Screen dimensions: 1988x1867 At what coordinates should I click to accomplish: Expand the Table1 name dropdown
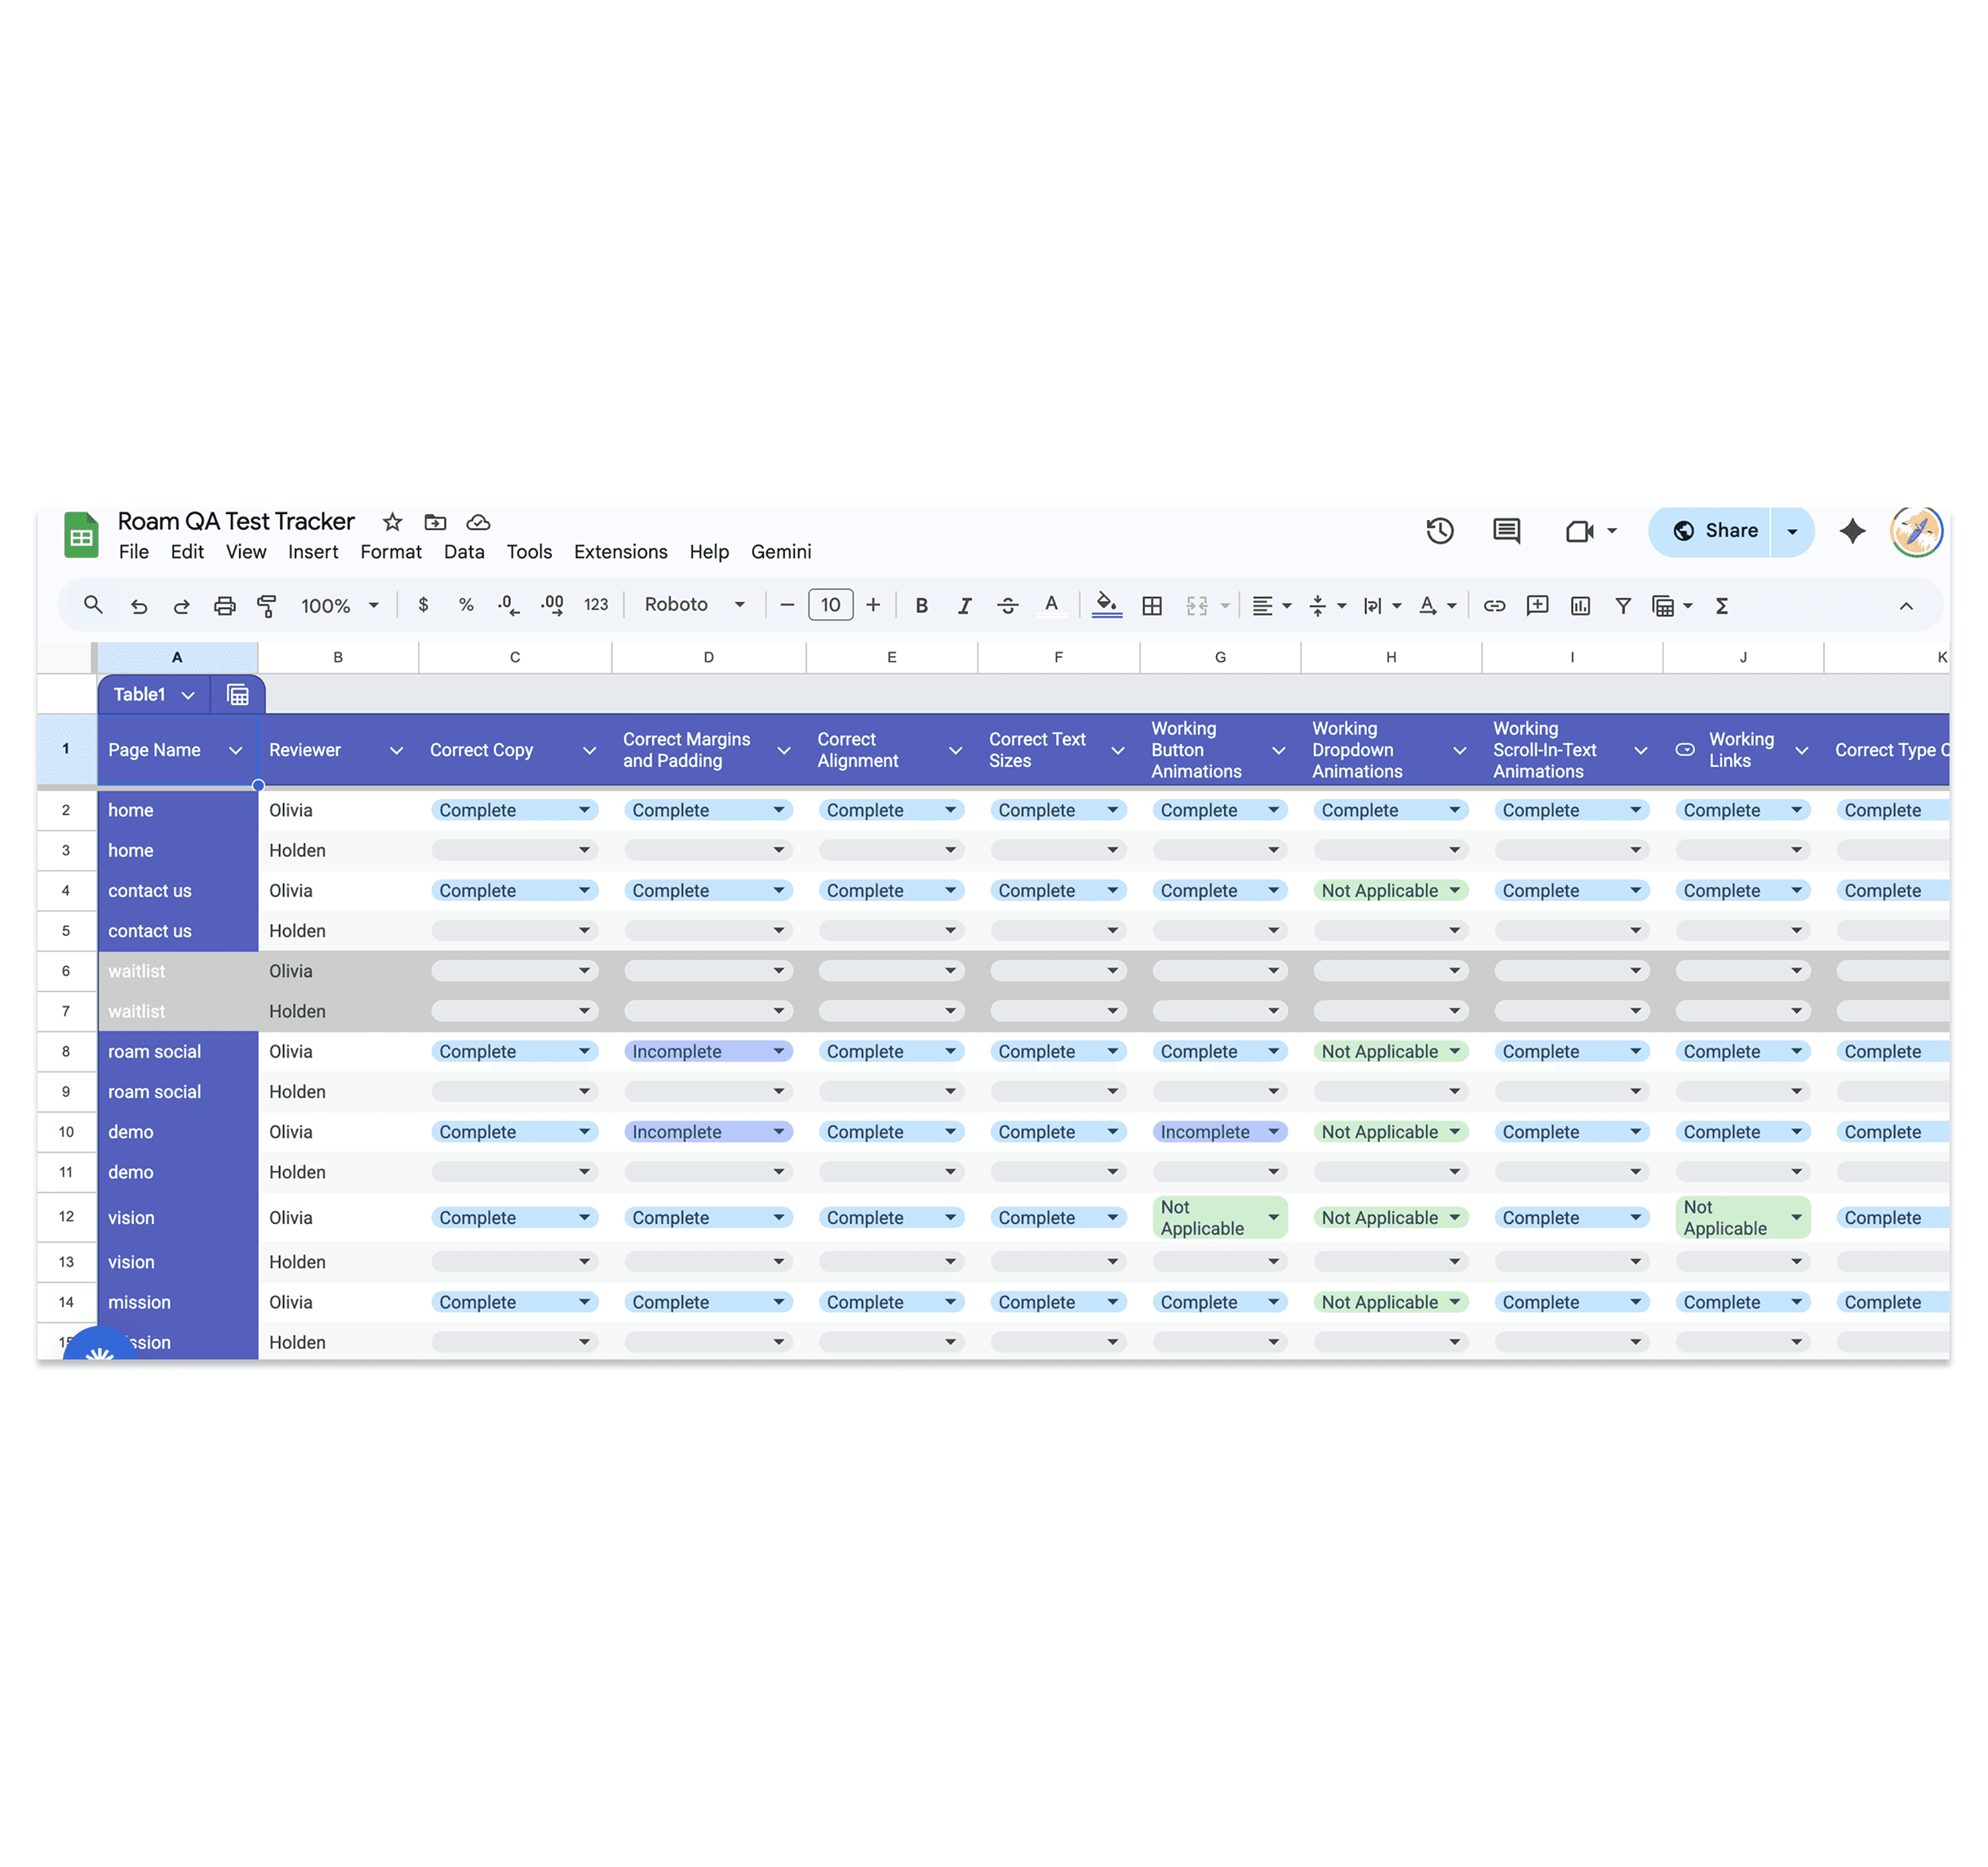(x=188, y=695)
